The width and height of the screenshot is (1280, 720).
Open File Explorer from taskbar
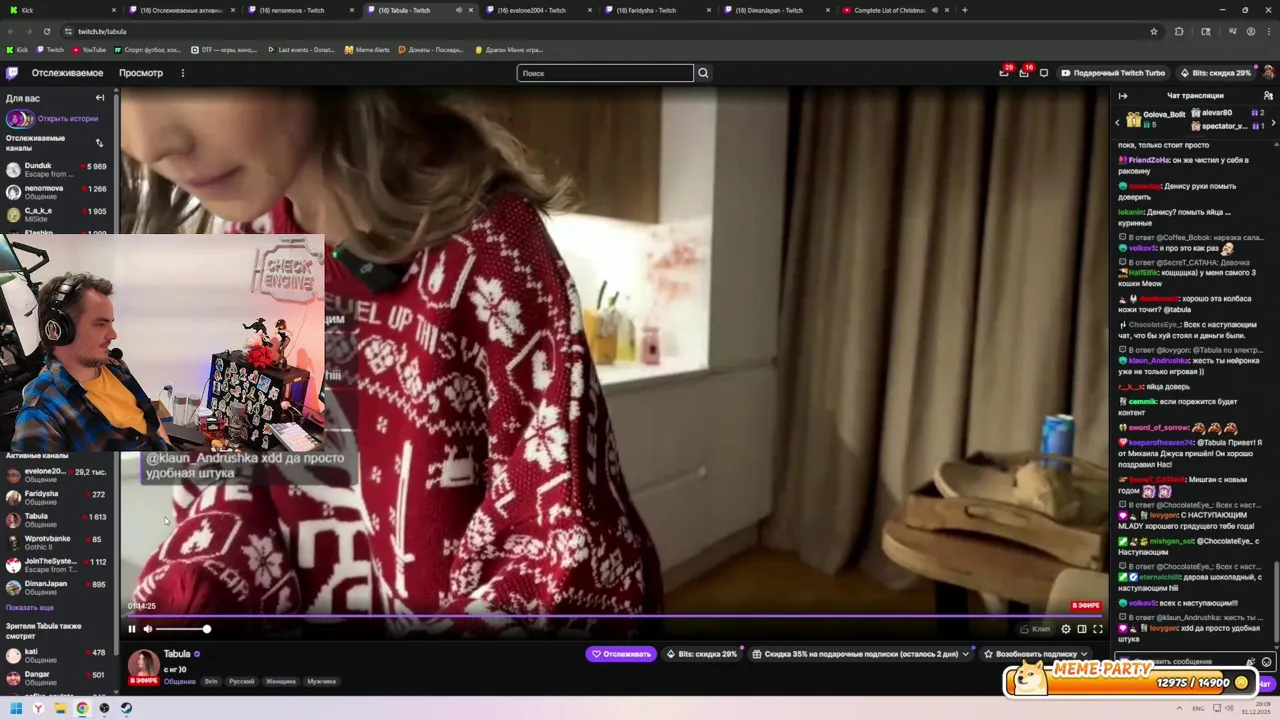click(60, 708)
